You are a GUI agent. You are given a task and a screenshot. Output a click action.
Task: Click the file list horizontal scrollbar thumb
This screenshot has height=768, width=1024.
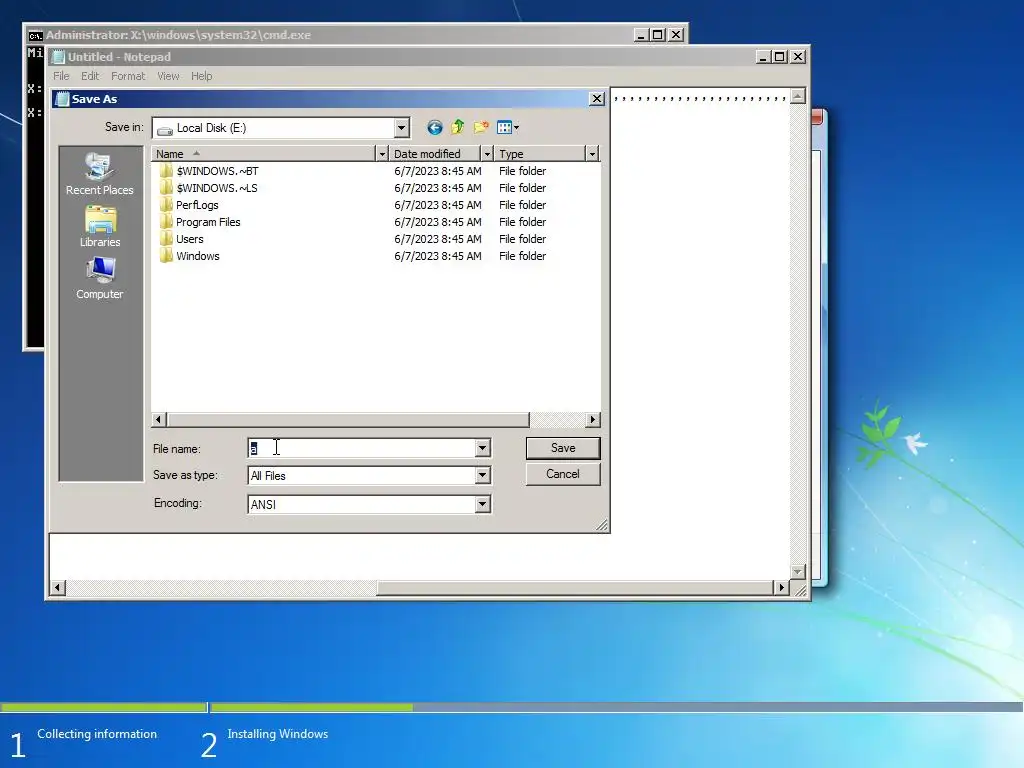[347, 420]
